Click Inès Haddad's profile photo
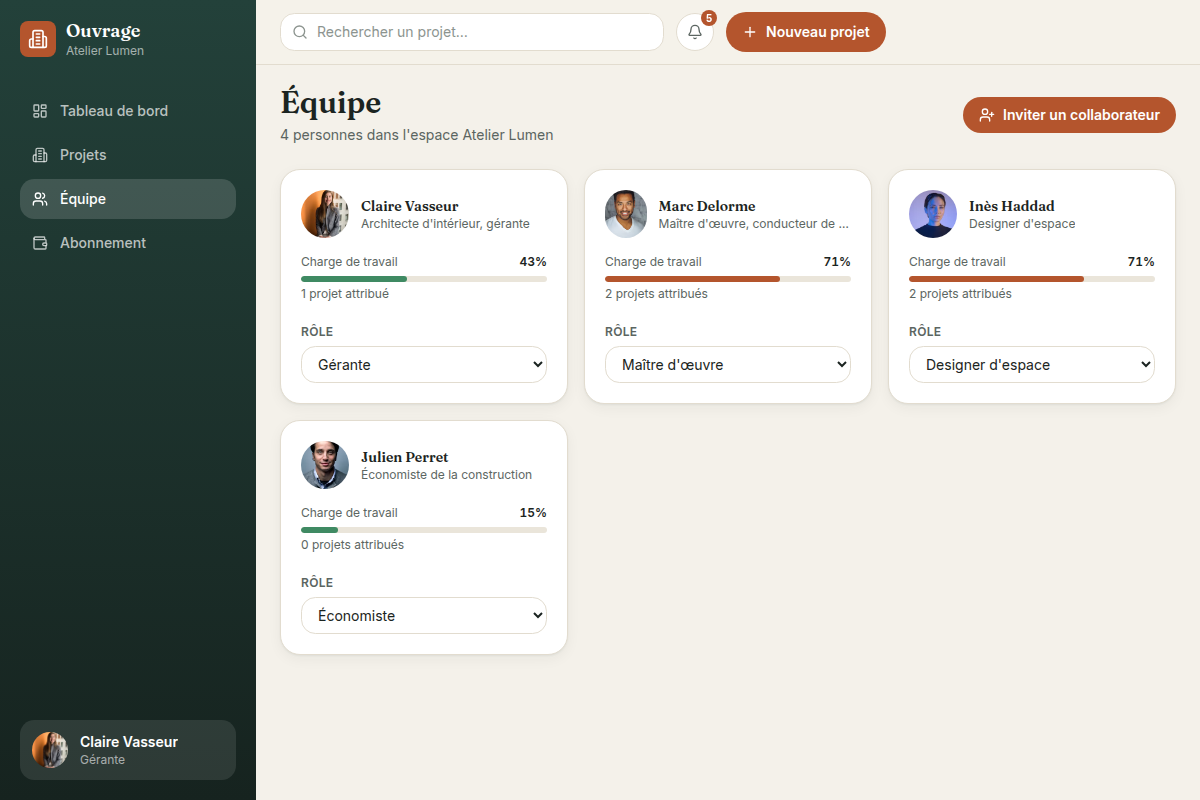This screenshot has width=1200, height=800. 933,214
